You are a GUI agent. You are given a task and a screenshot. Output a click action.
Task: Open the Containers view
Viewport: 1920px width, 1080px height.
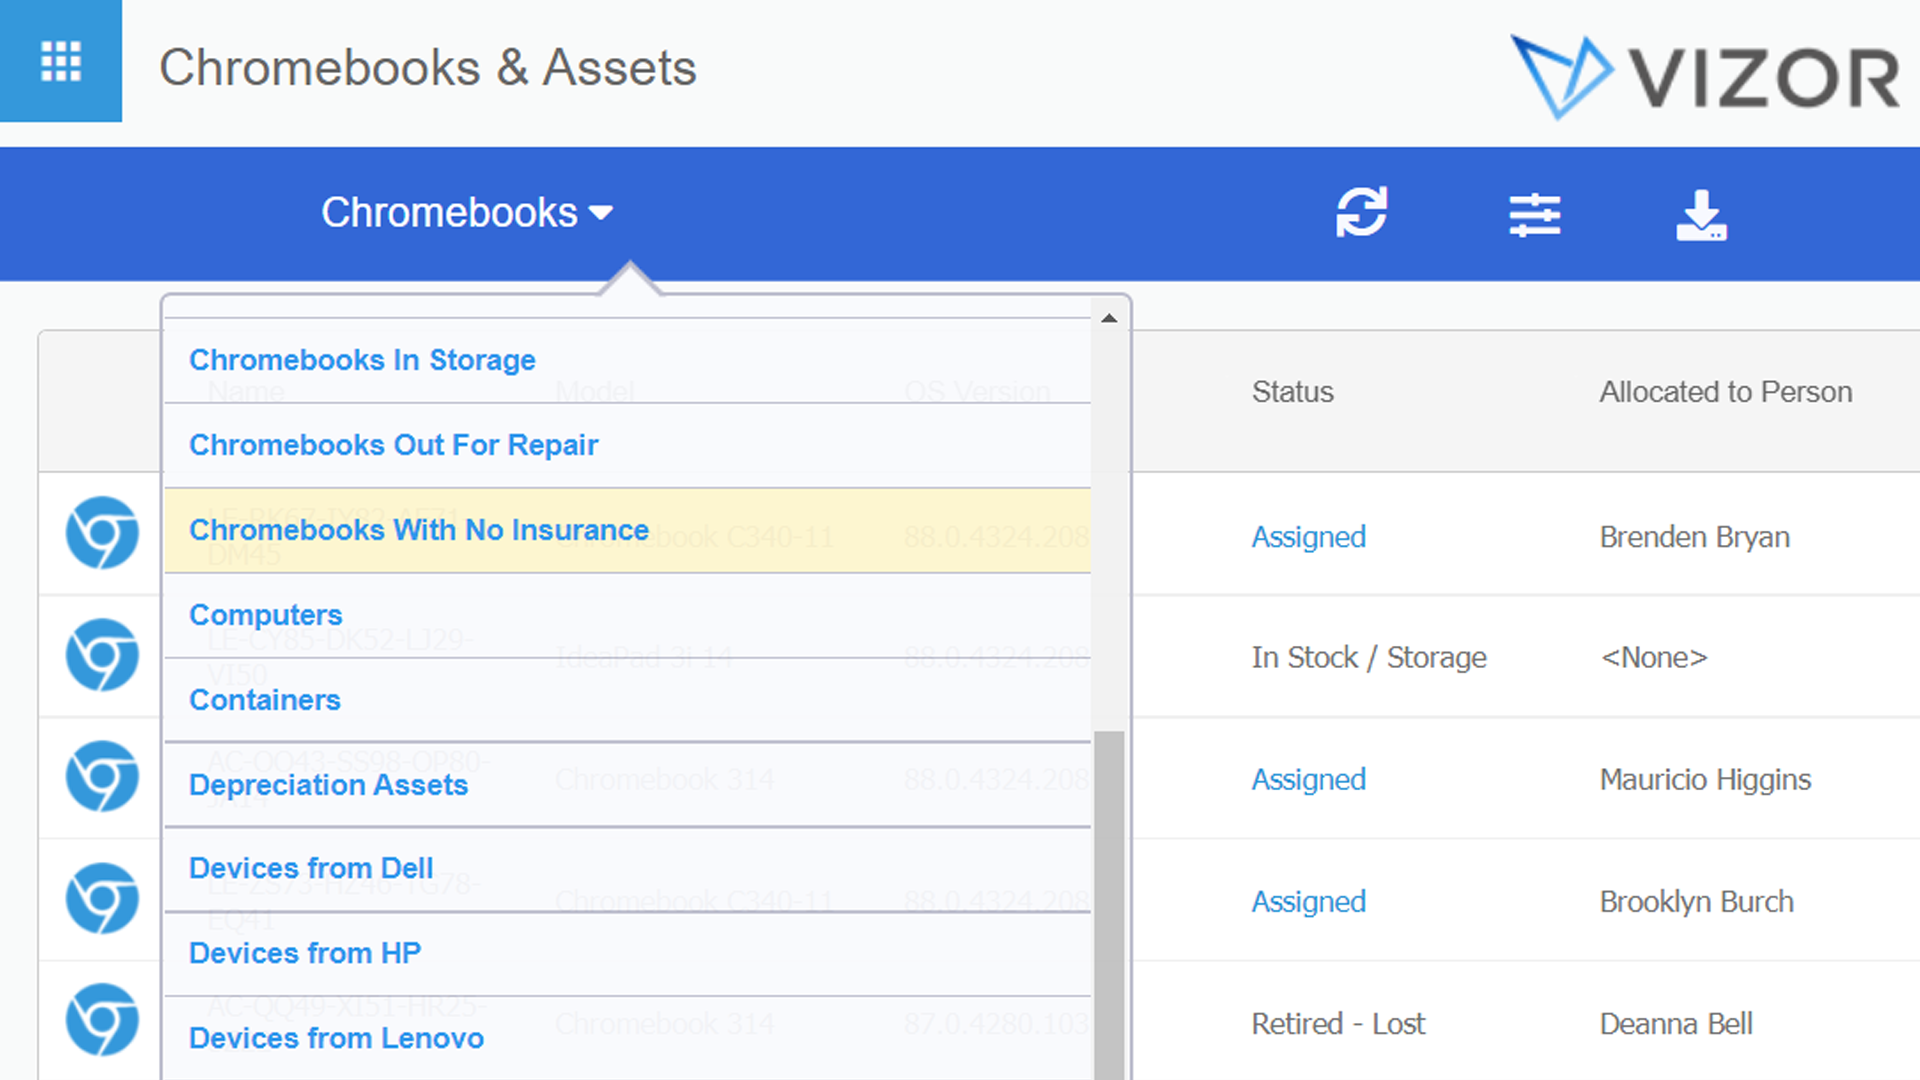(627, 700)
